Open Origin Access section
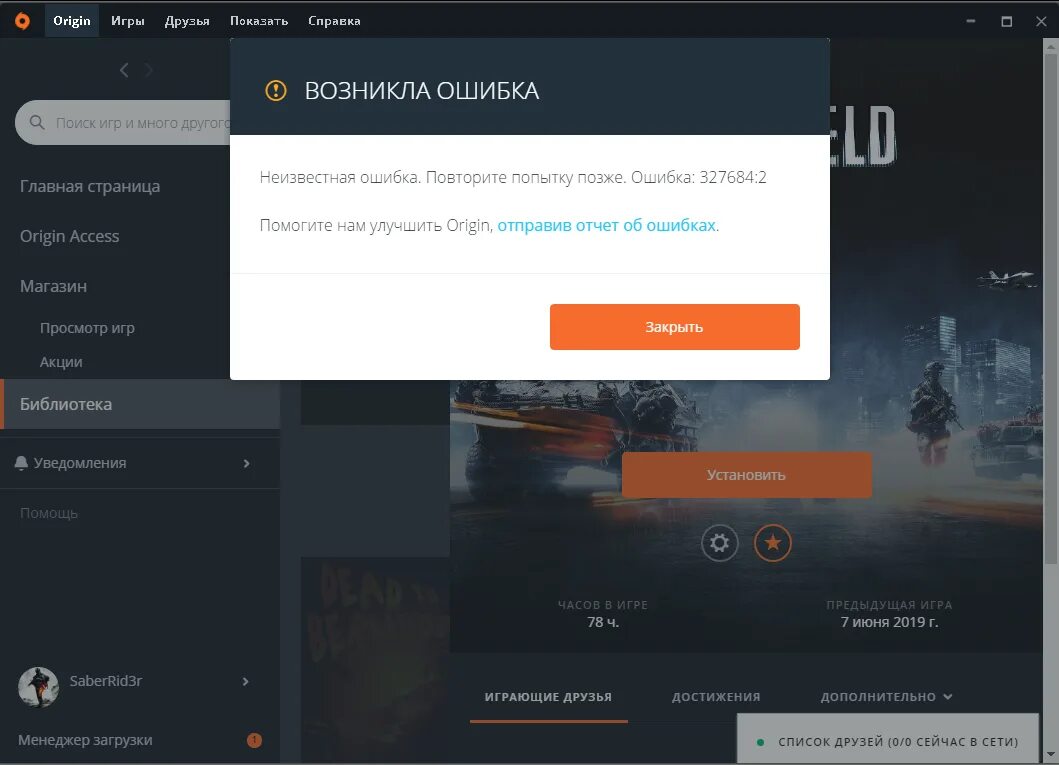1059x765 pixels. pos(70,236)
